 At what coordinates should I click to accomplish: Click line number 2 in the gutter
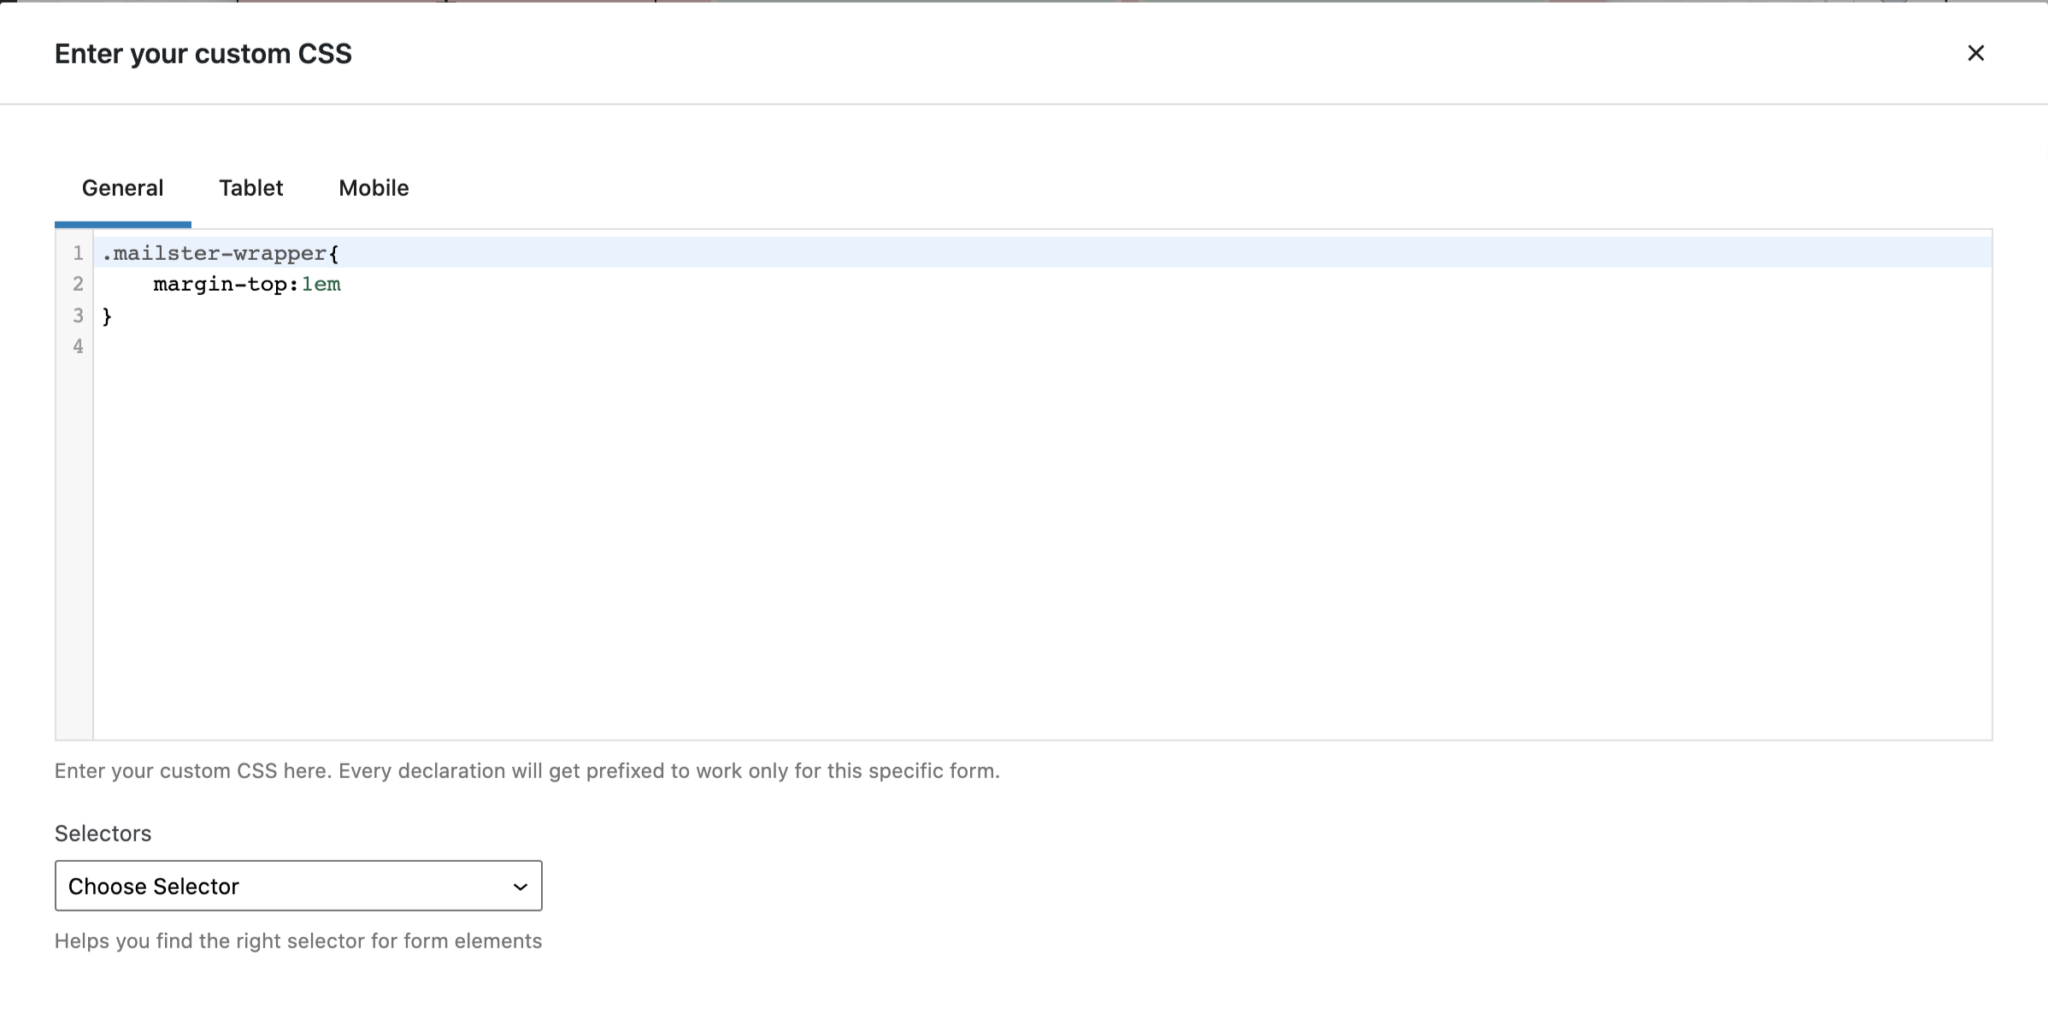(77, 284)
